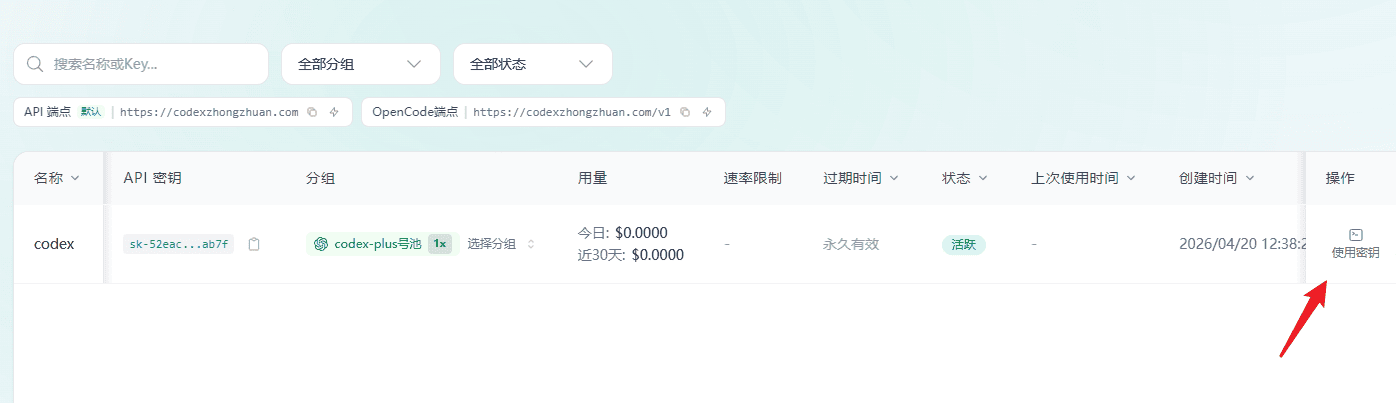Click the OpenCode端点 label
1396x403 pixels.
coord(415,112)
